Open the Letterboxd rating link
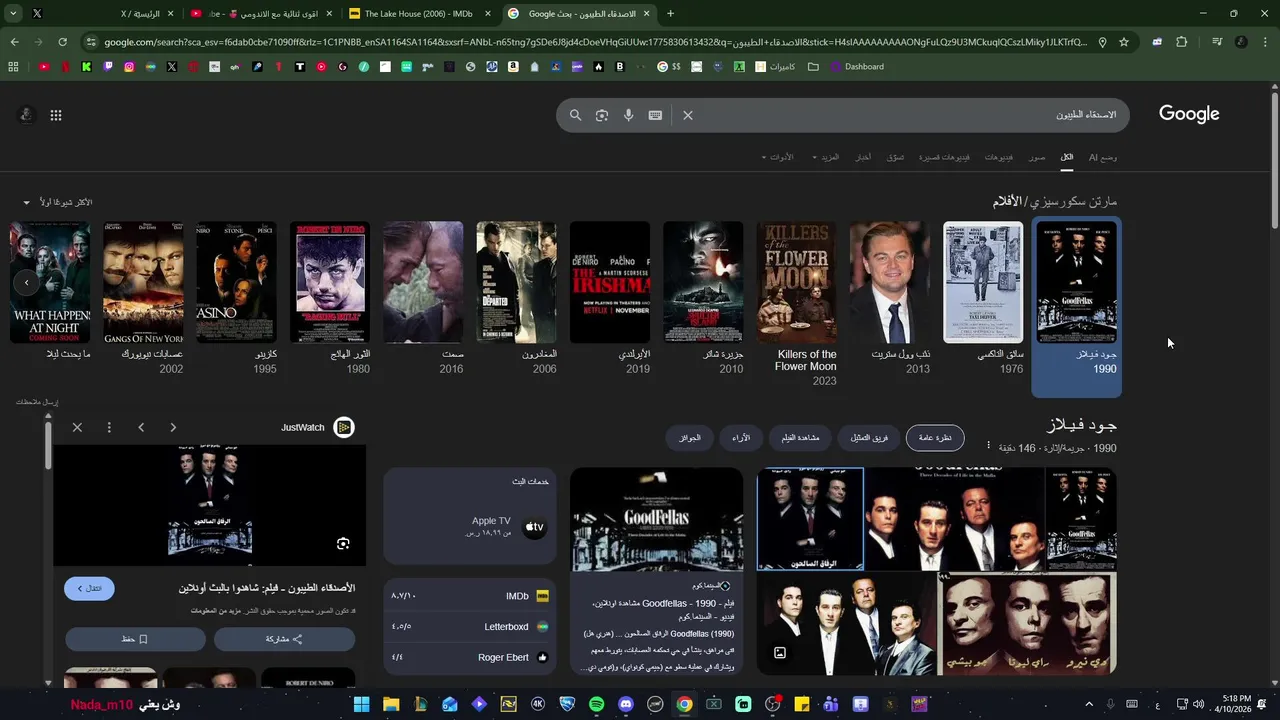The height and width of the screenshot is (720, 1280). point(470,627)
